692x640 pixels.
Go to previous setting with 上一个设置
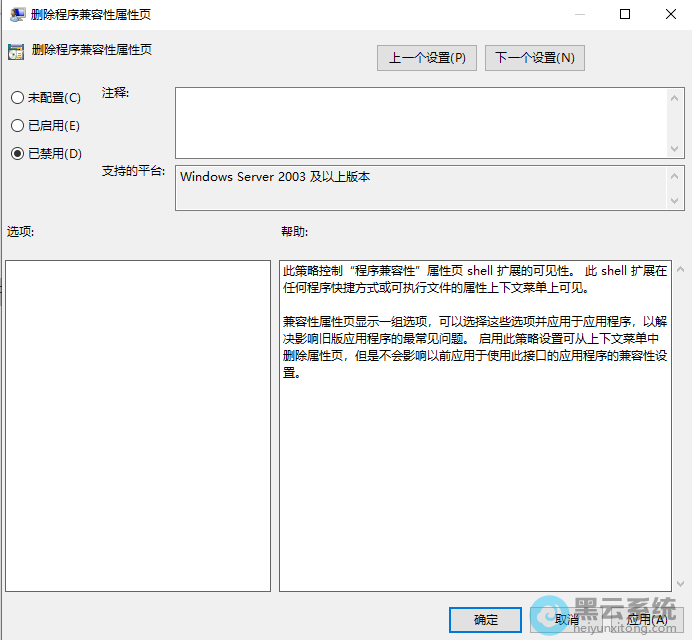pos(427,58)
